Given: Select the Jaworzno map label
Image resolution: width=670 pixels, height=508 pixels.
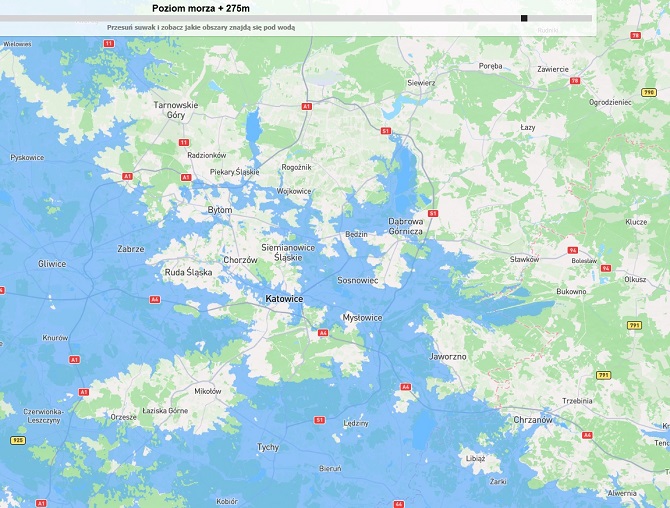Looking at the screenshot, I should [x=446, y=354].
